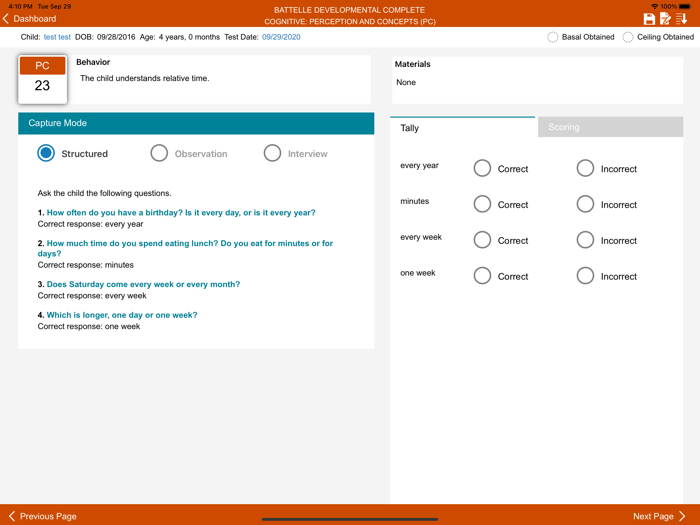Click the 'minutes' tally label
Image resolution: width=700 pixels, height=525 pixels.
(414, 201)
